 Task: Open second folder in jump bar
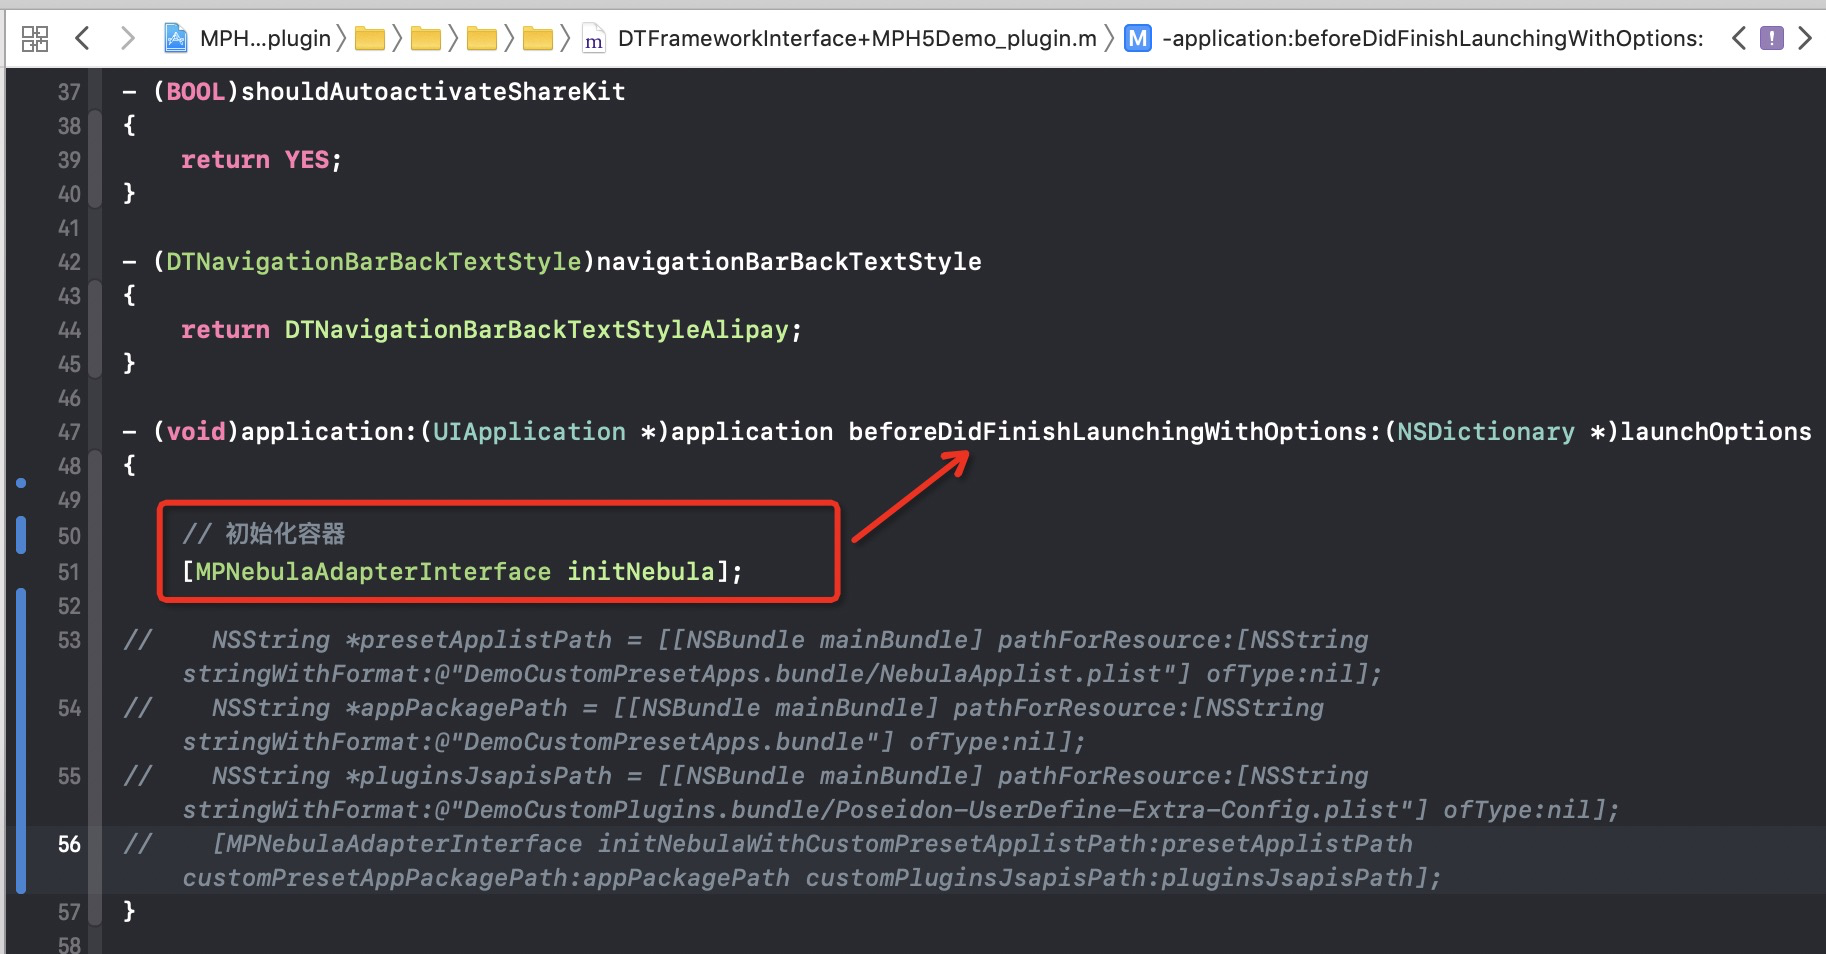426,39
